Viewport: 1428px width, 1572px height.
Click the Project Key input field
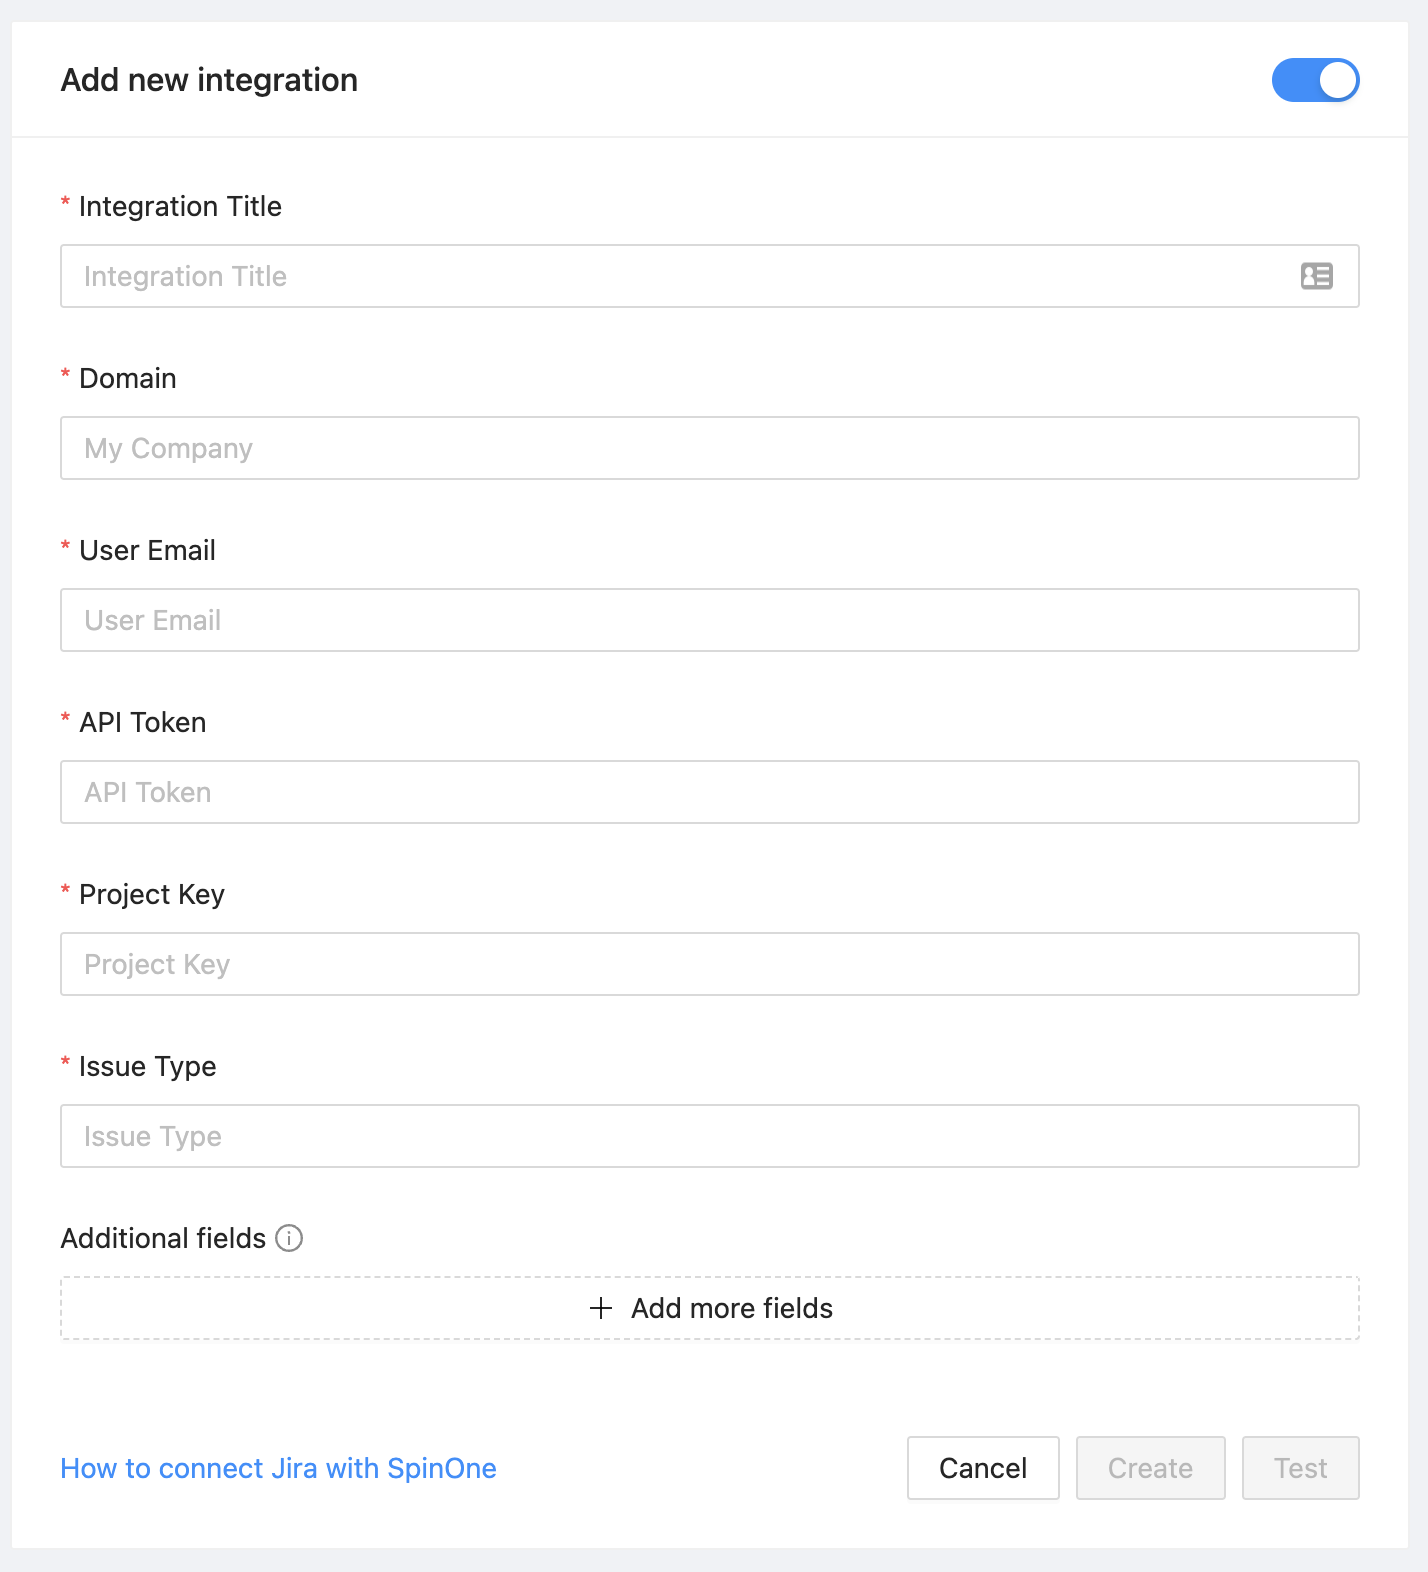tap(709, 964)
